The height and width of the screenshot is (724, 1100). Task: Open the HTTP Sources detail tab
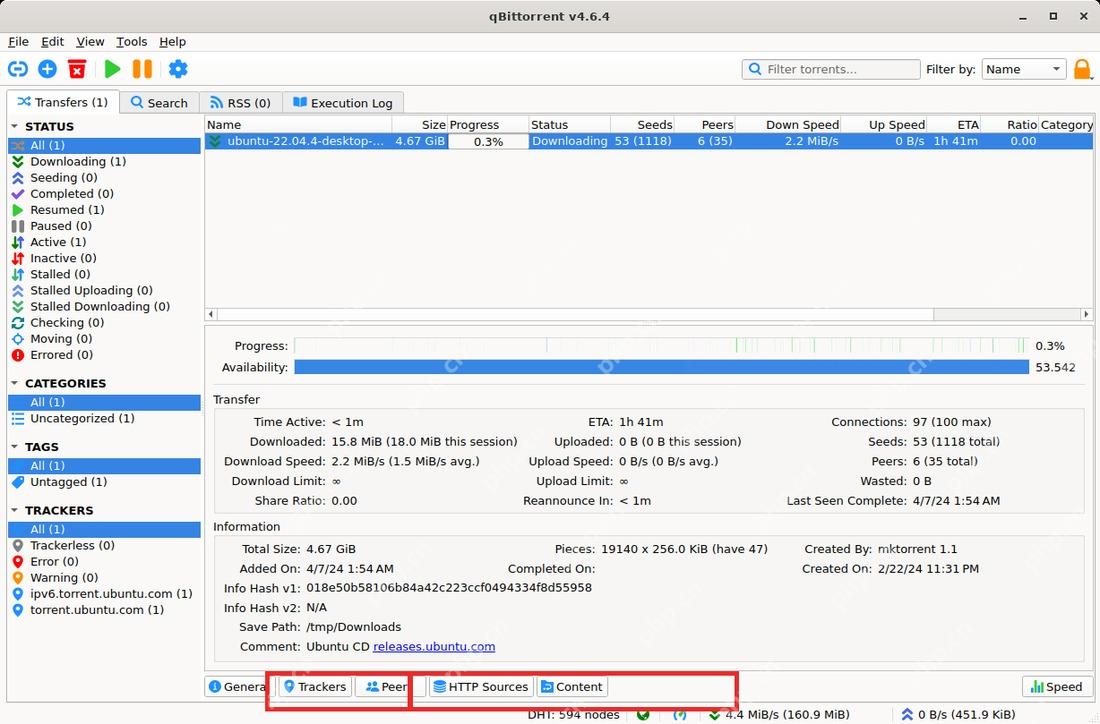coord(481,687)
